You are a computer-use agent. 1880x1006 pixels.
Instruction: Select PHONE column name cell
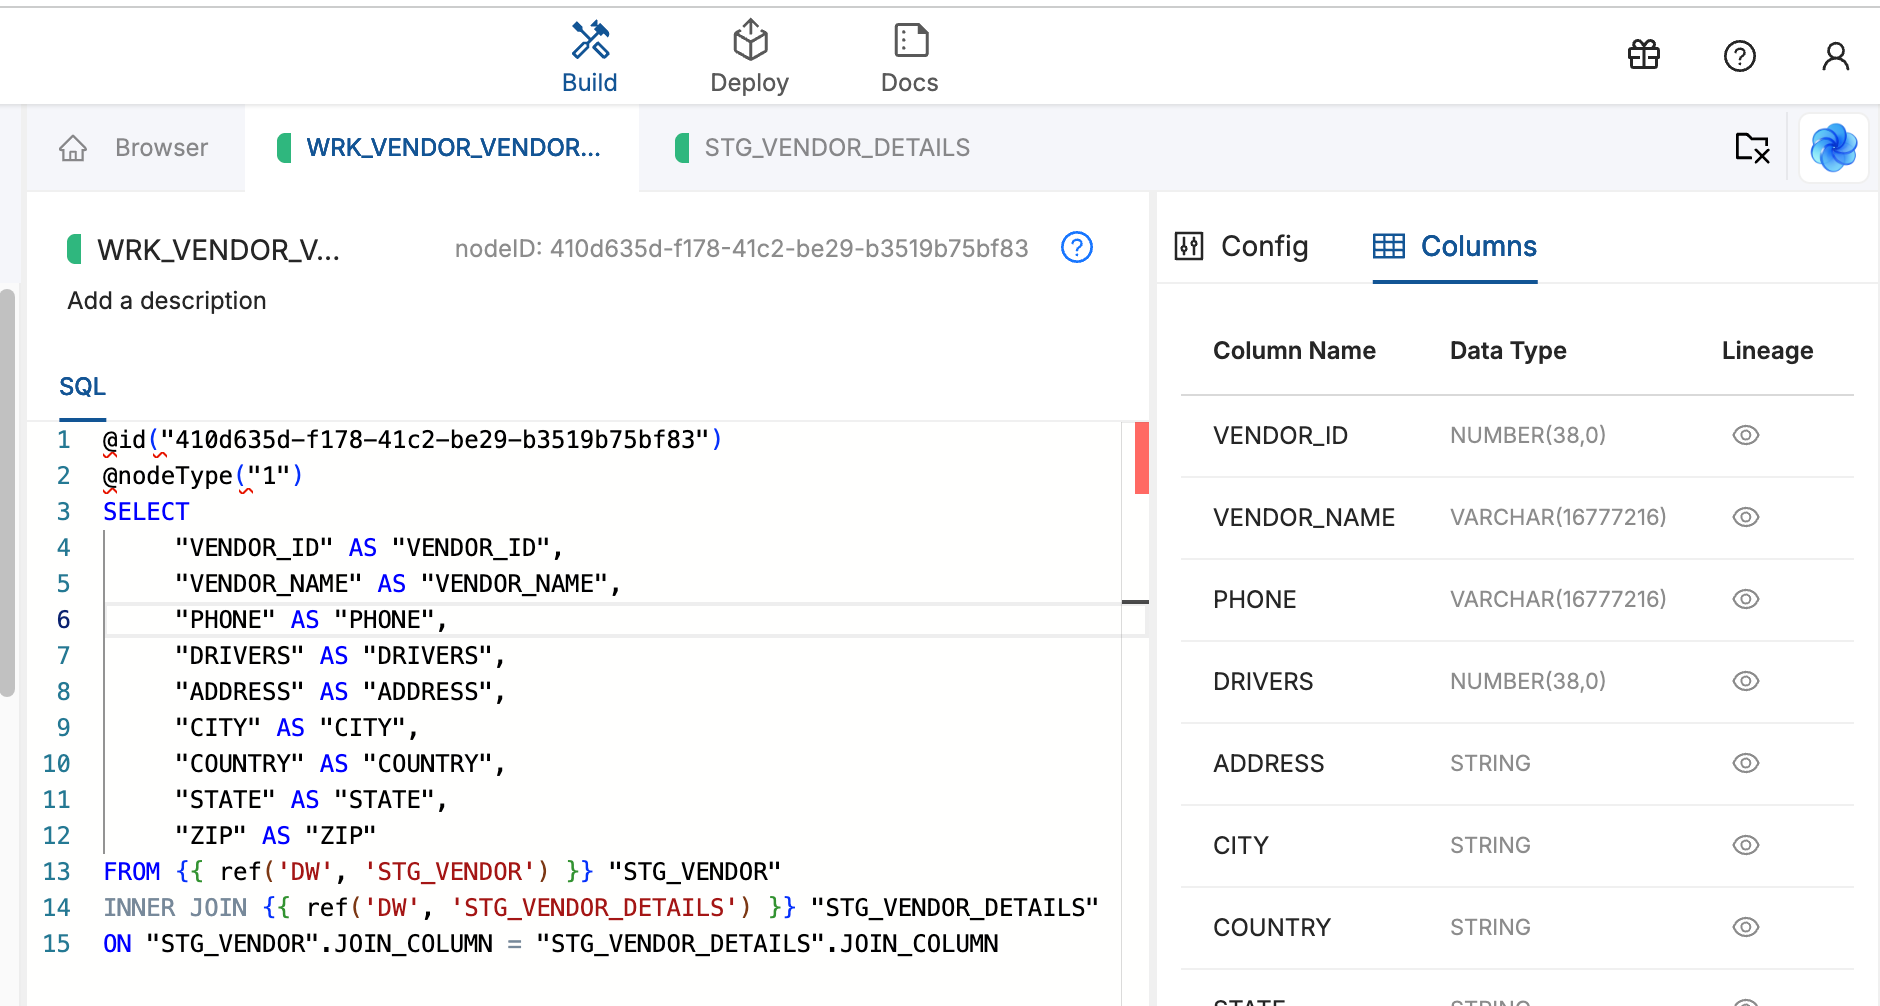pos(1254,600)
